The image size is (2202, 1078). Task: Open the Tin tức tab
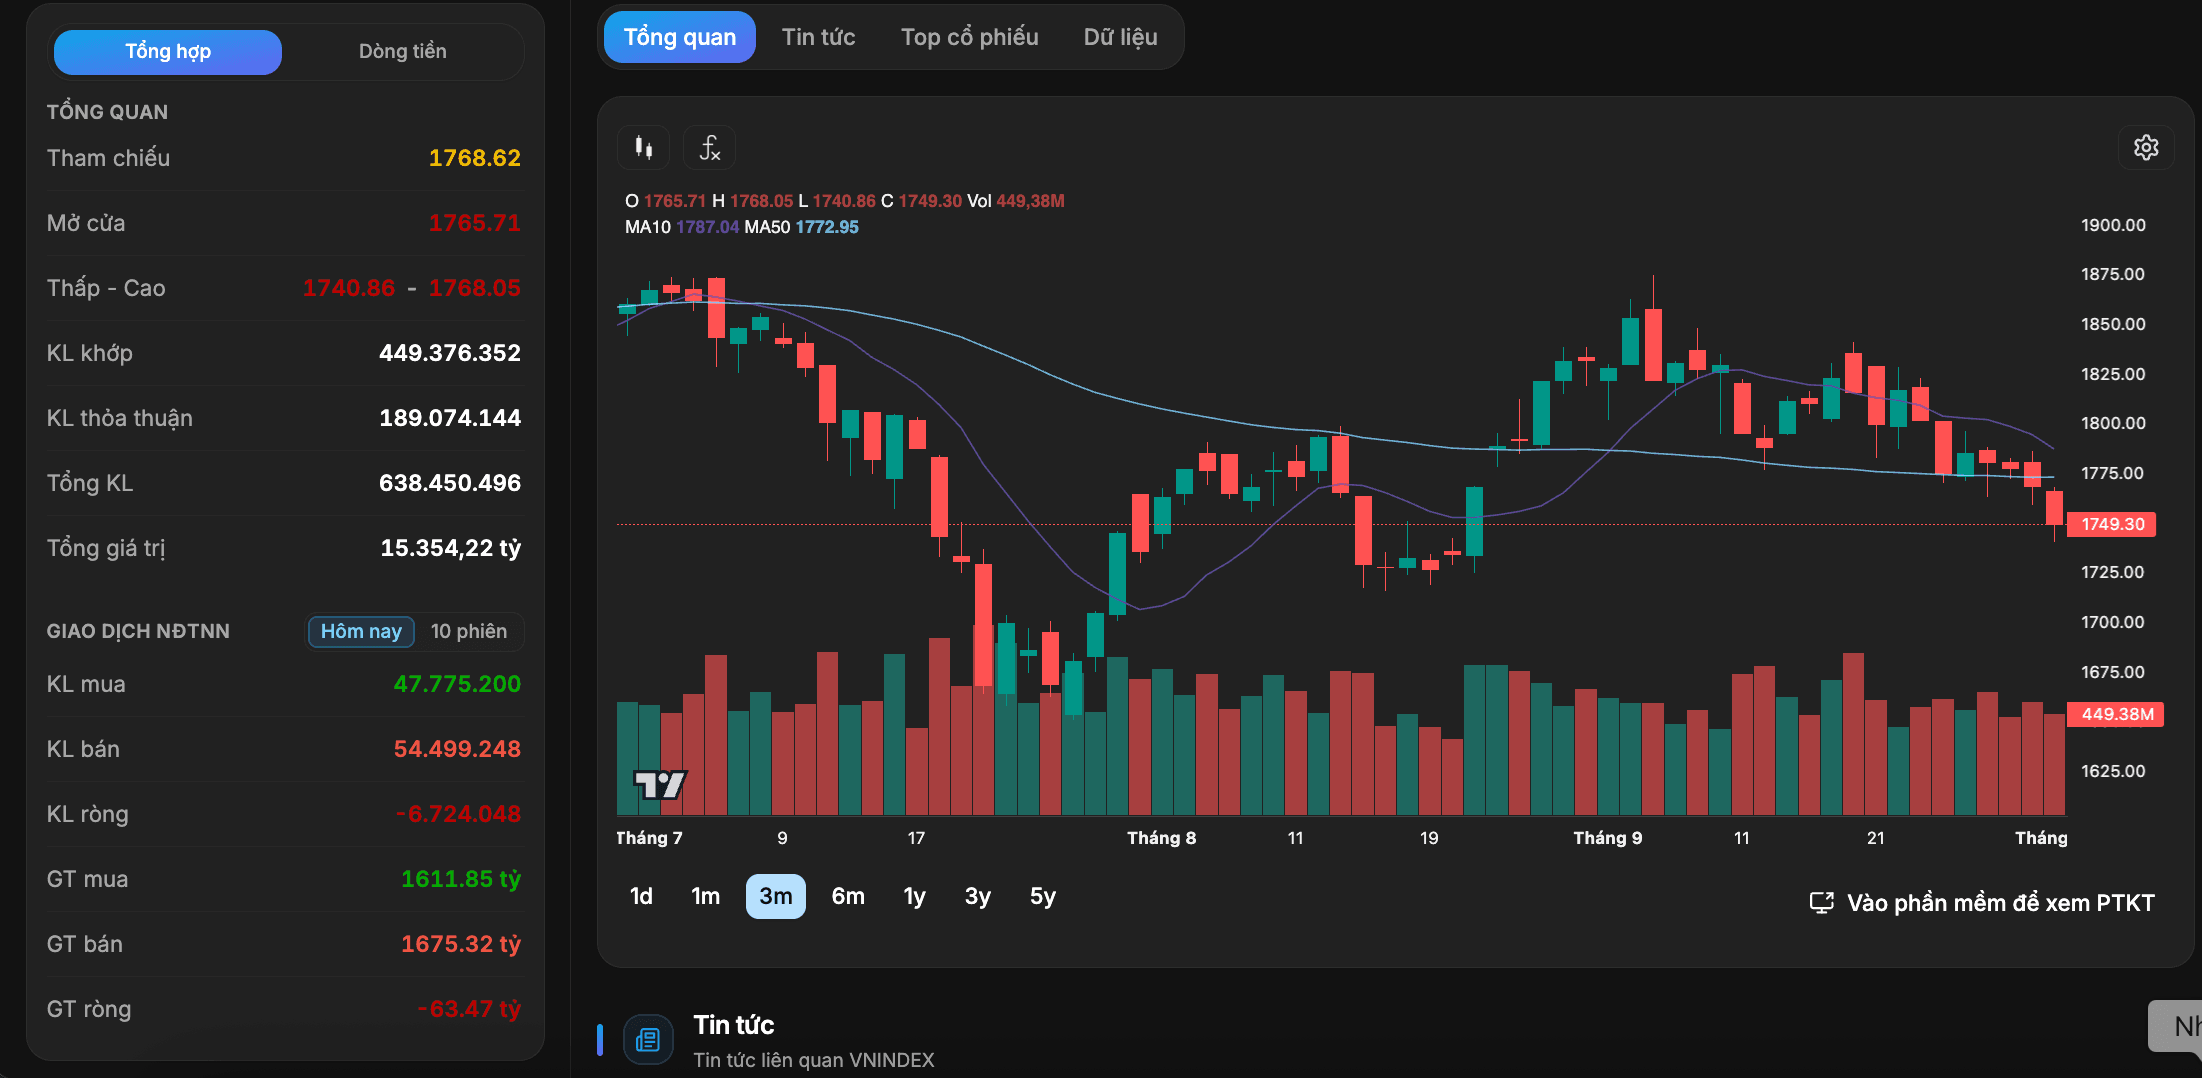(818, 37)
